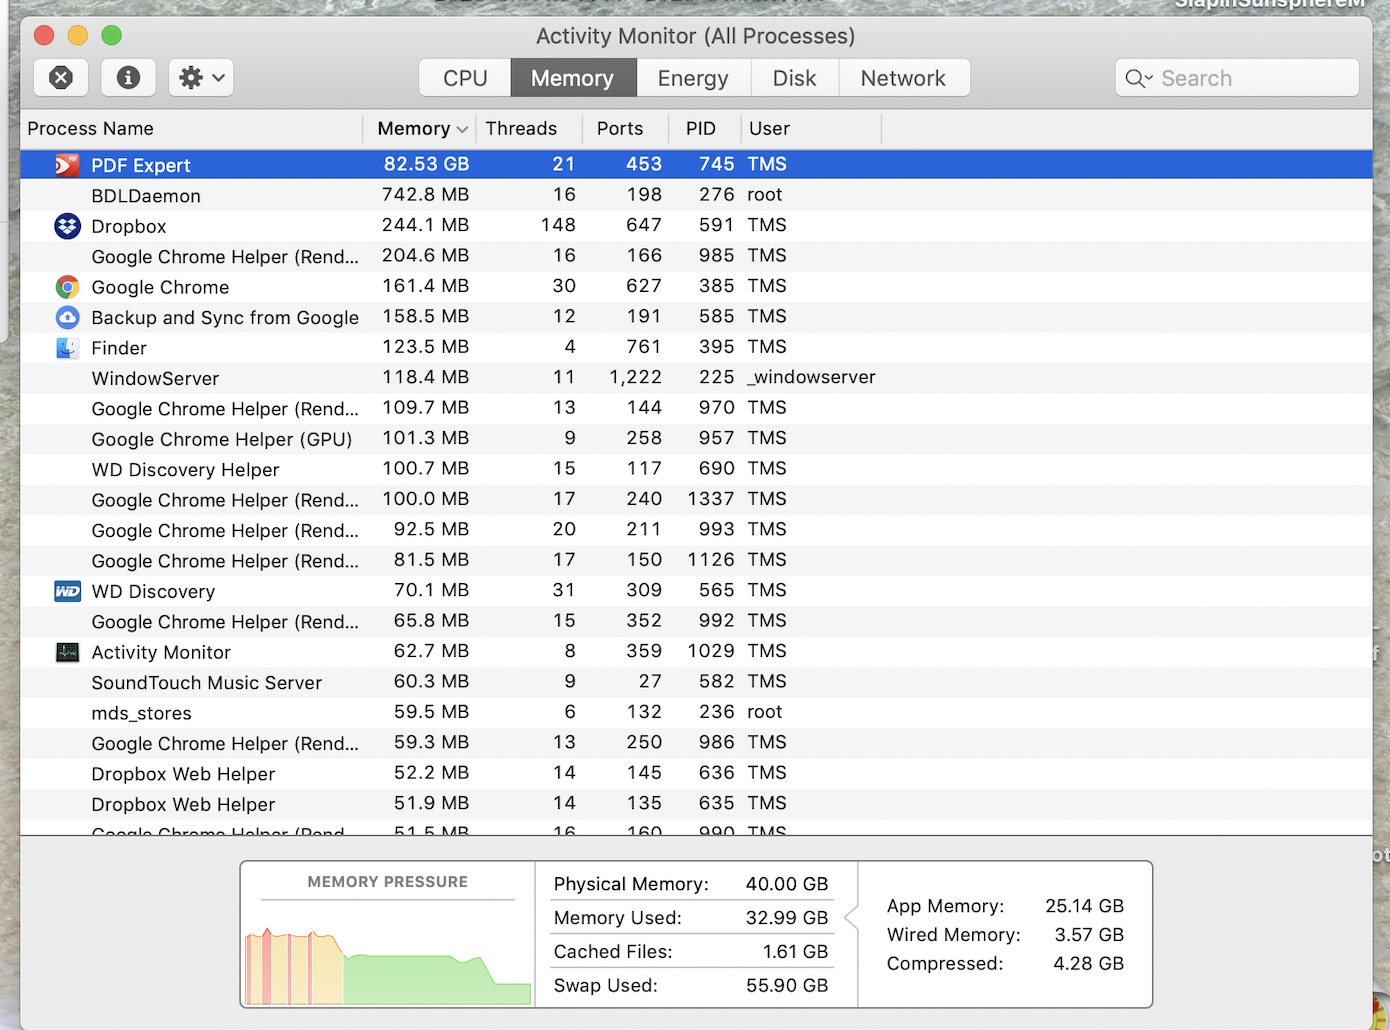The width and height of the screenshot is (1390, 1030).
Task: Click the Cached Files 1.61 GB value
Action: point(795,952)
